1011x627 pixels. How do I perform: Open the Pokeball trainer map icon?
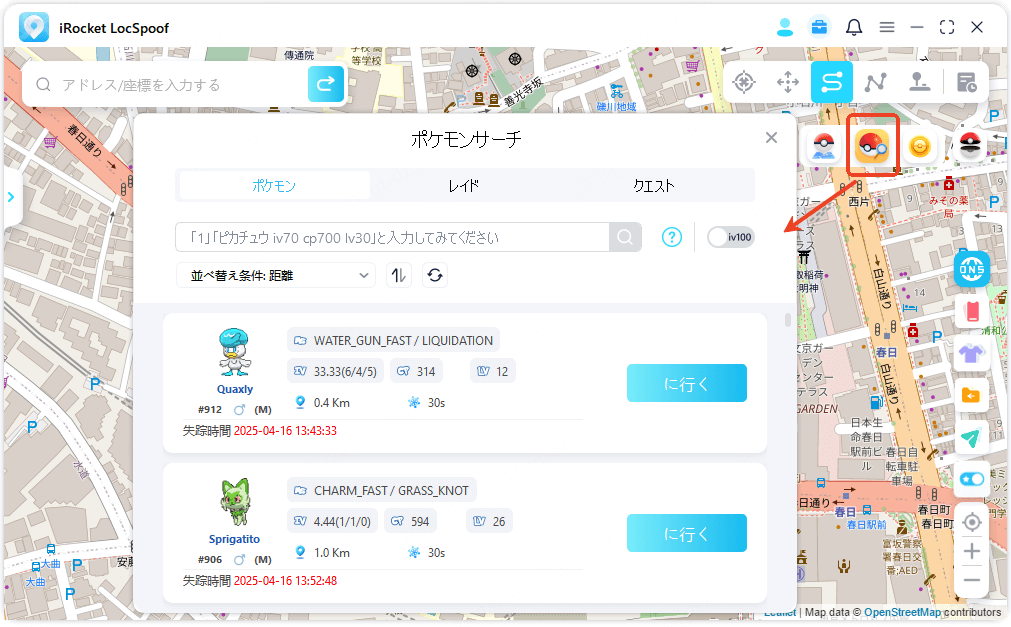tap(824, 146)
